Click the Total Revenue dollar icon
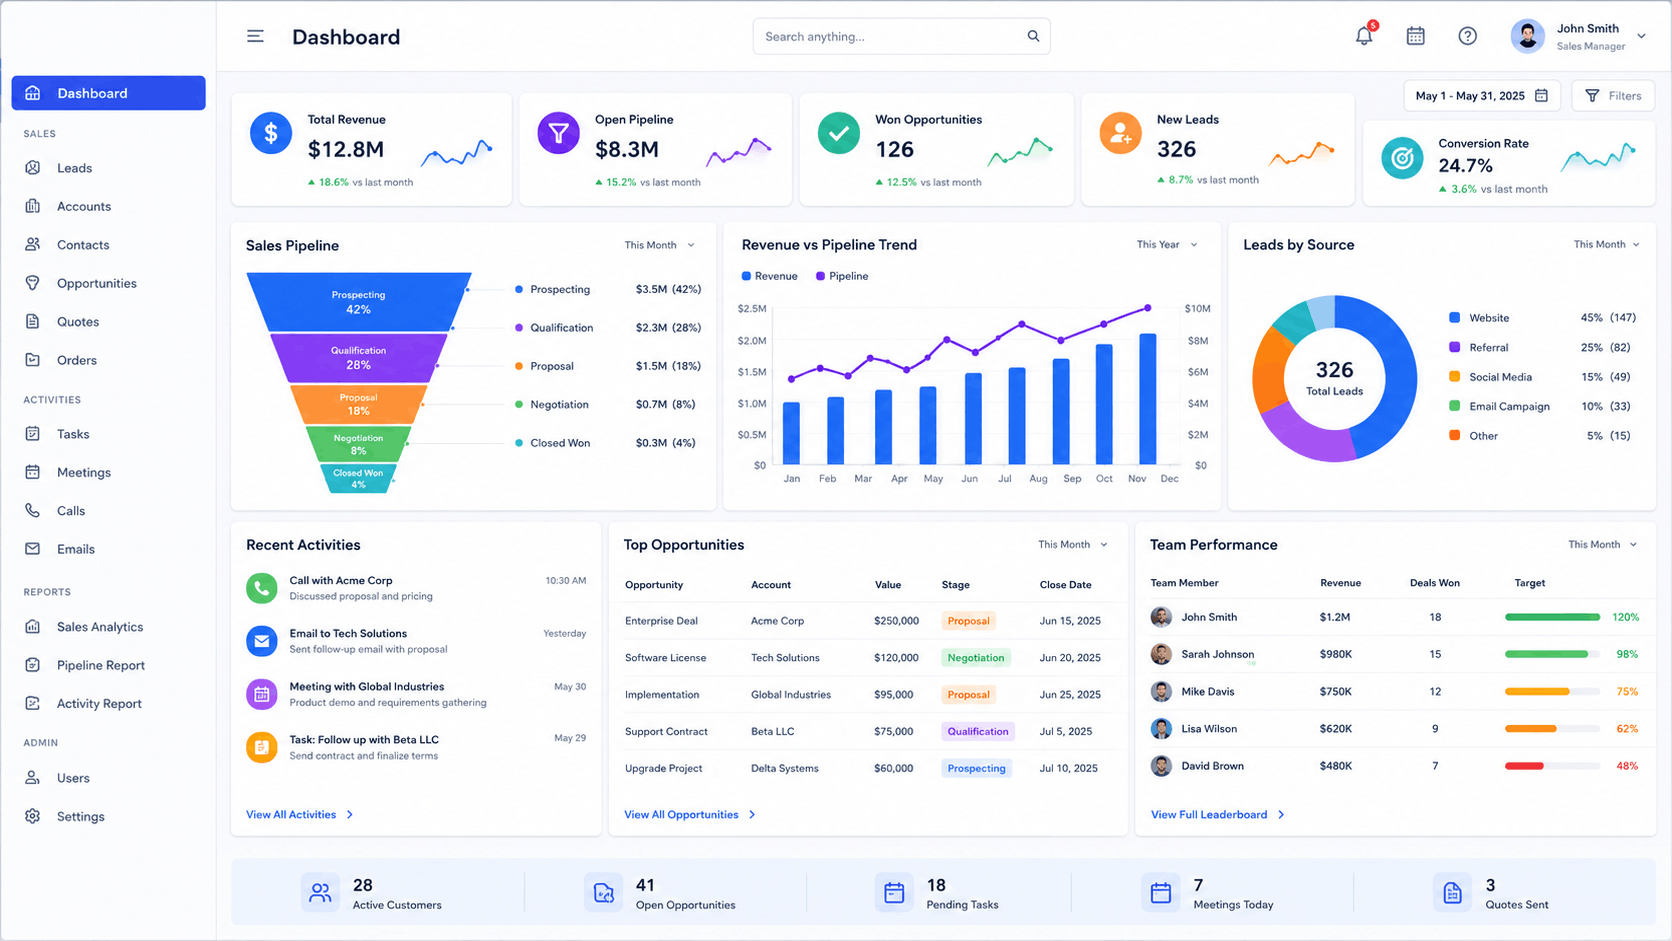This screenshot has height=941, width=1672. point(271,133)
